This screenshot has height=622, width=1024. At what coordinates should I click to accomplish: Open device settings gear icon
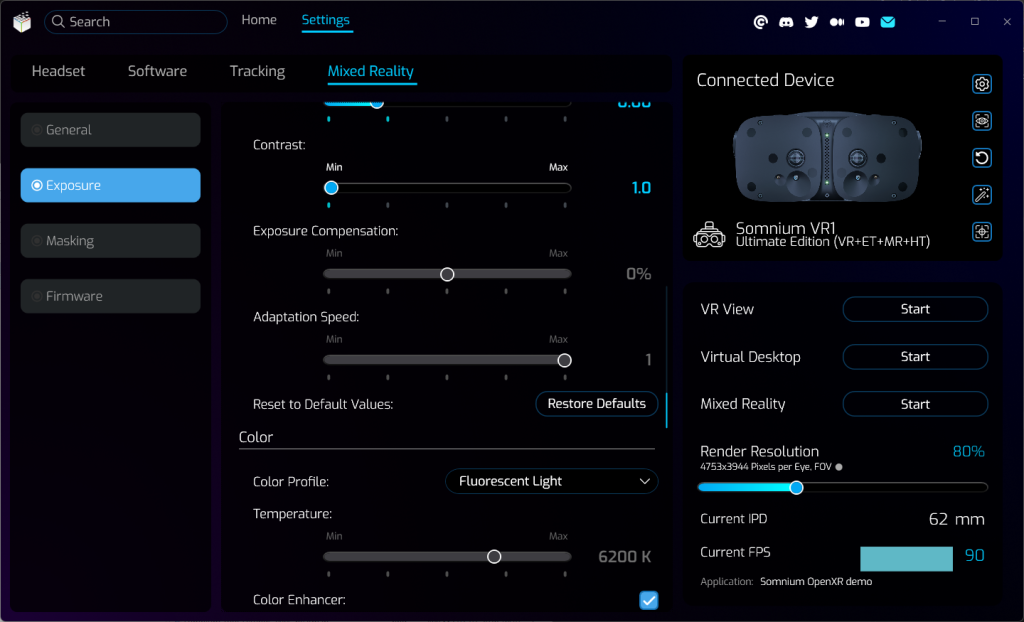click(982, 84)
